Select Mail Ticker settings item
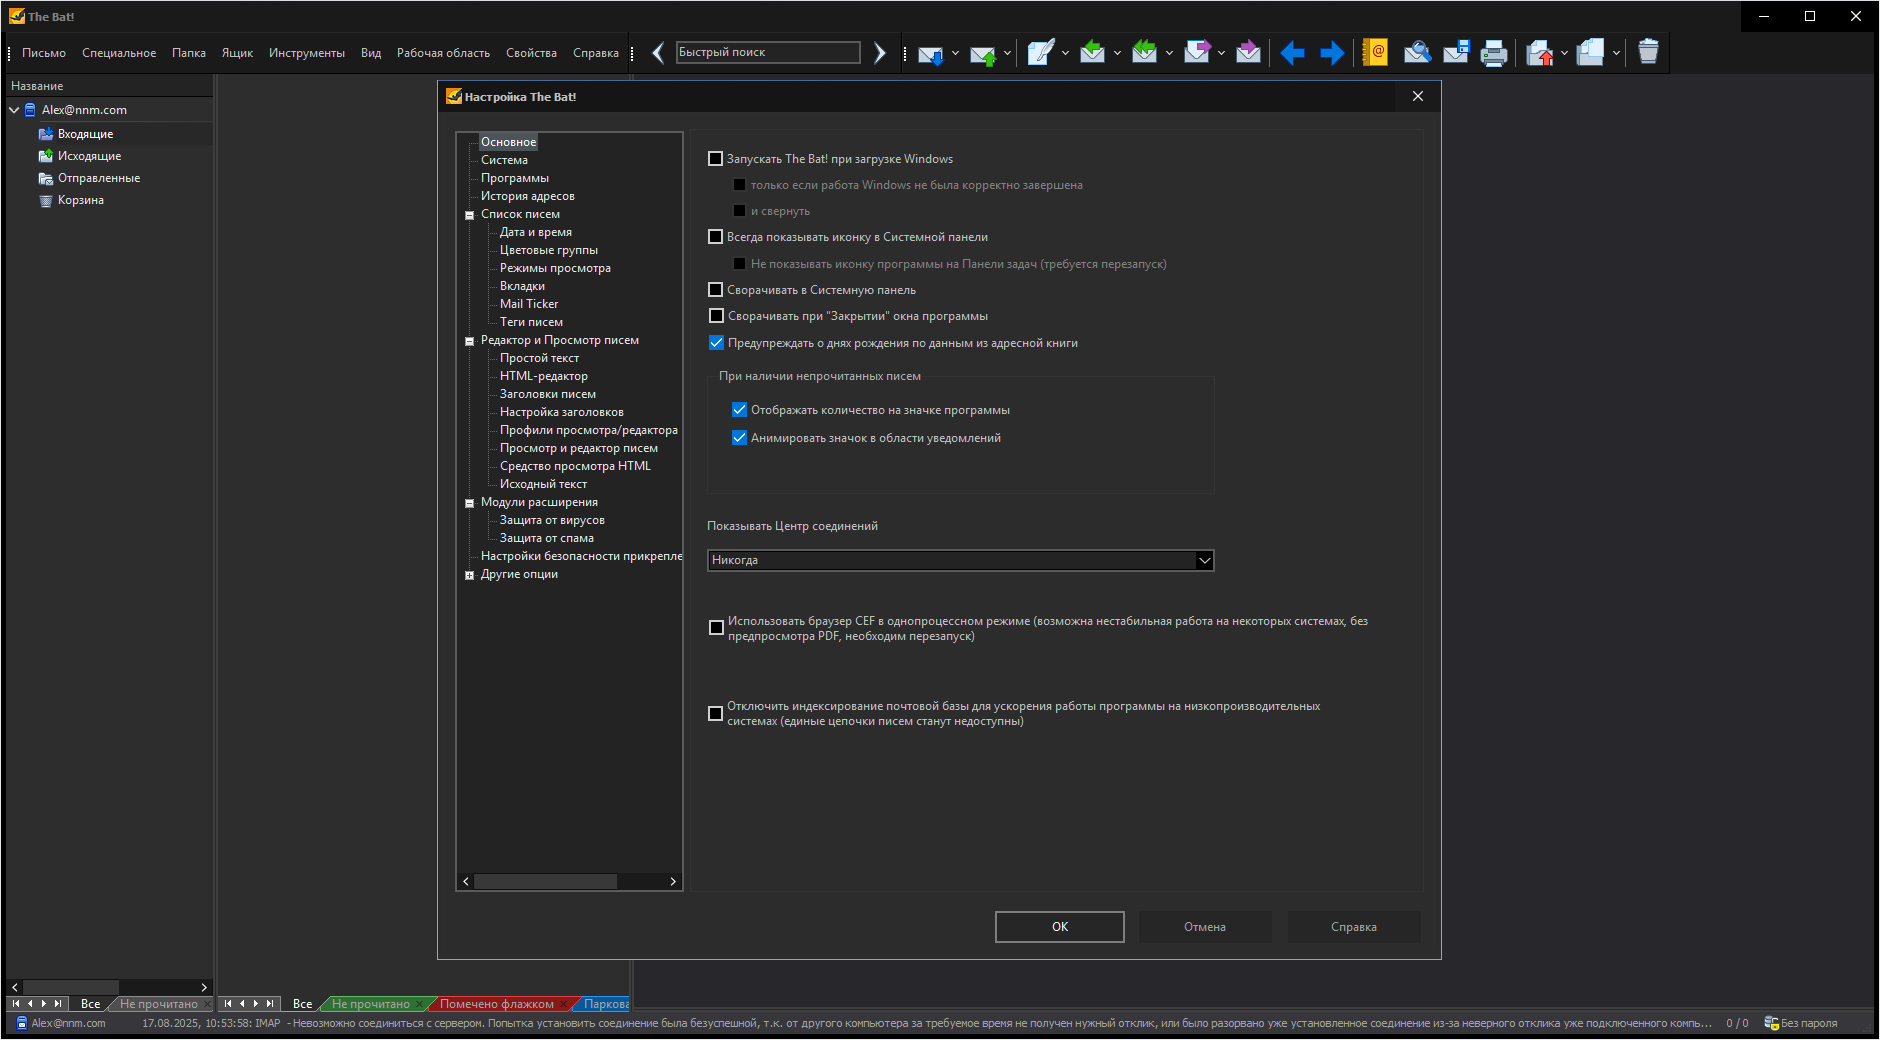The width and height of the screenshot is (1880, 1040). tap(529, 304)
